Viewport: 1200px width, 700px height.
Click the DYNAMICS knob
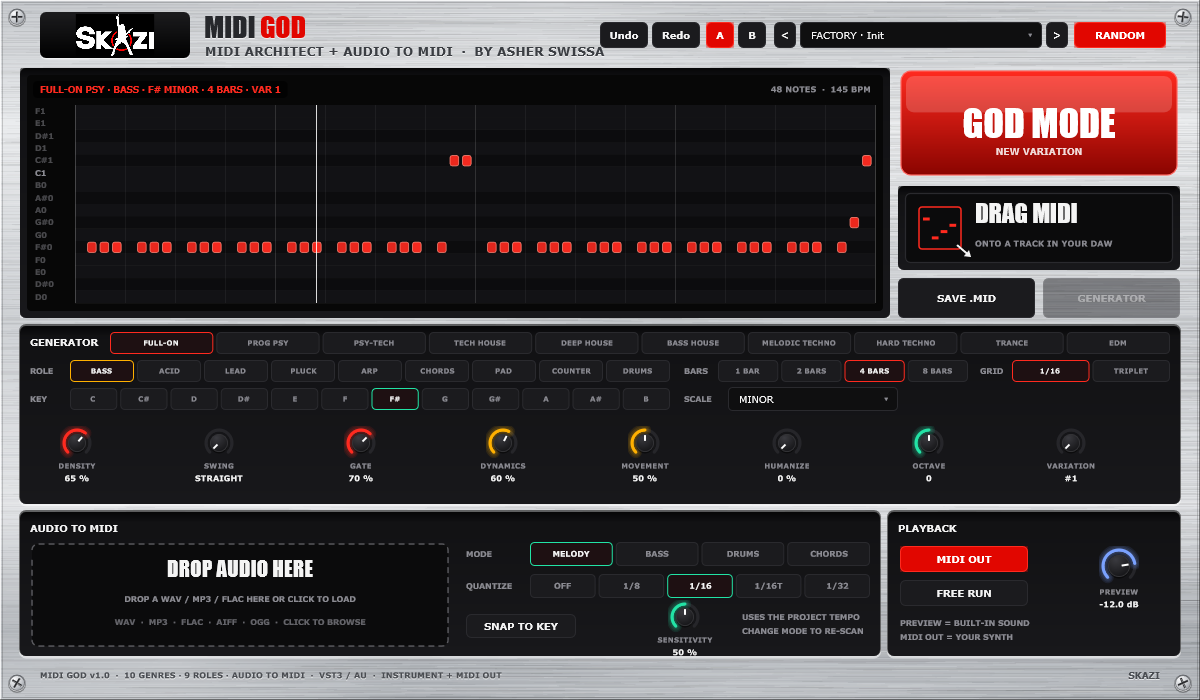click(x=503, y=442)
